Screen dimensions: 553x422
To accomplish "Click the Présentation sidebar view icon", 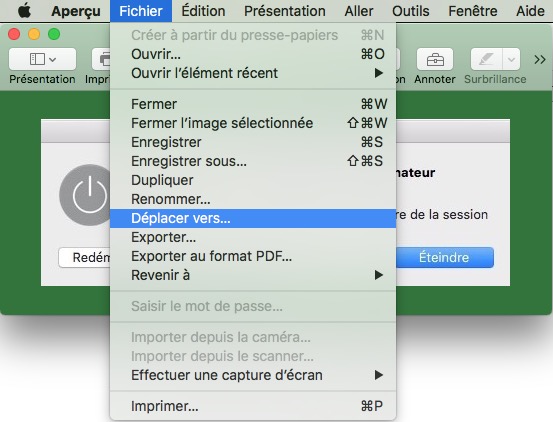I will tap(42, 59).
